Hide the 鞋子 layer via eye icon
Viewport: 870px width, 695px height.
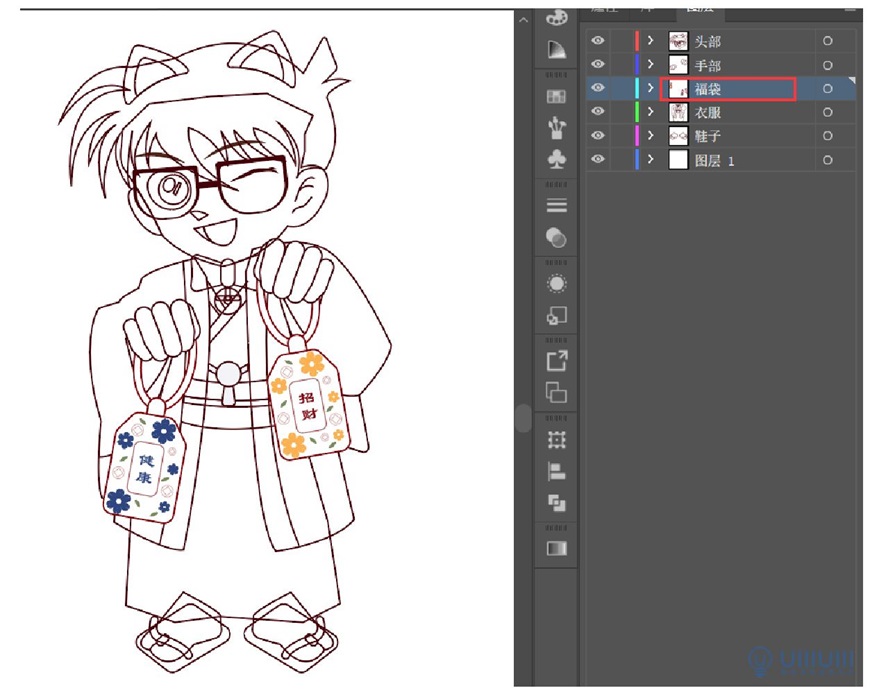pos(598,135)
